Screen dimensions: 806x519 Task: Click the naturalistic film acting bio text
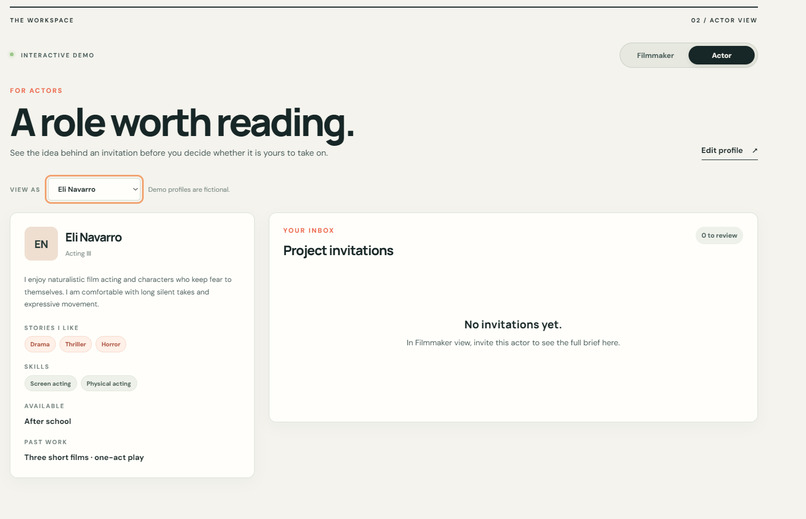128,292
